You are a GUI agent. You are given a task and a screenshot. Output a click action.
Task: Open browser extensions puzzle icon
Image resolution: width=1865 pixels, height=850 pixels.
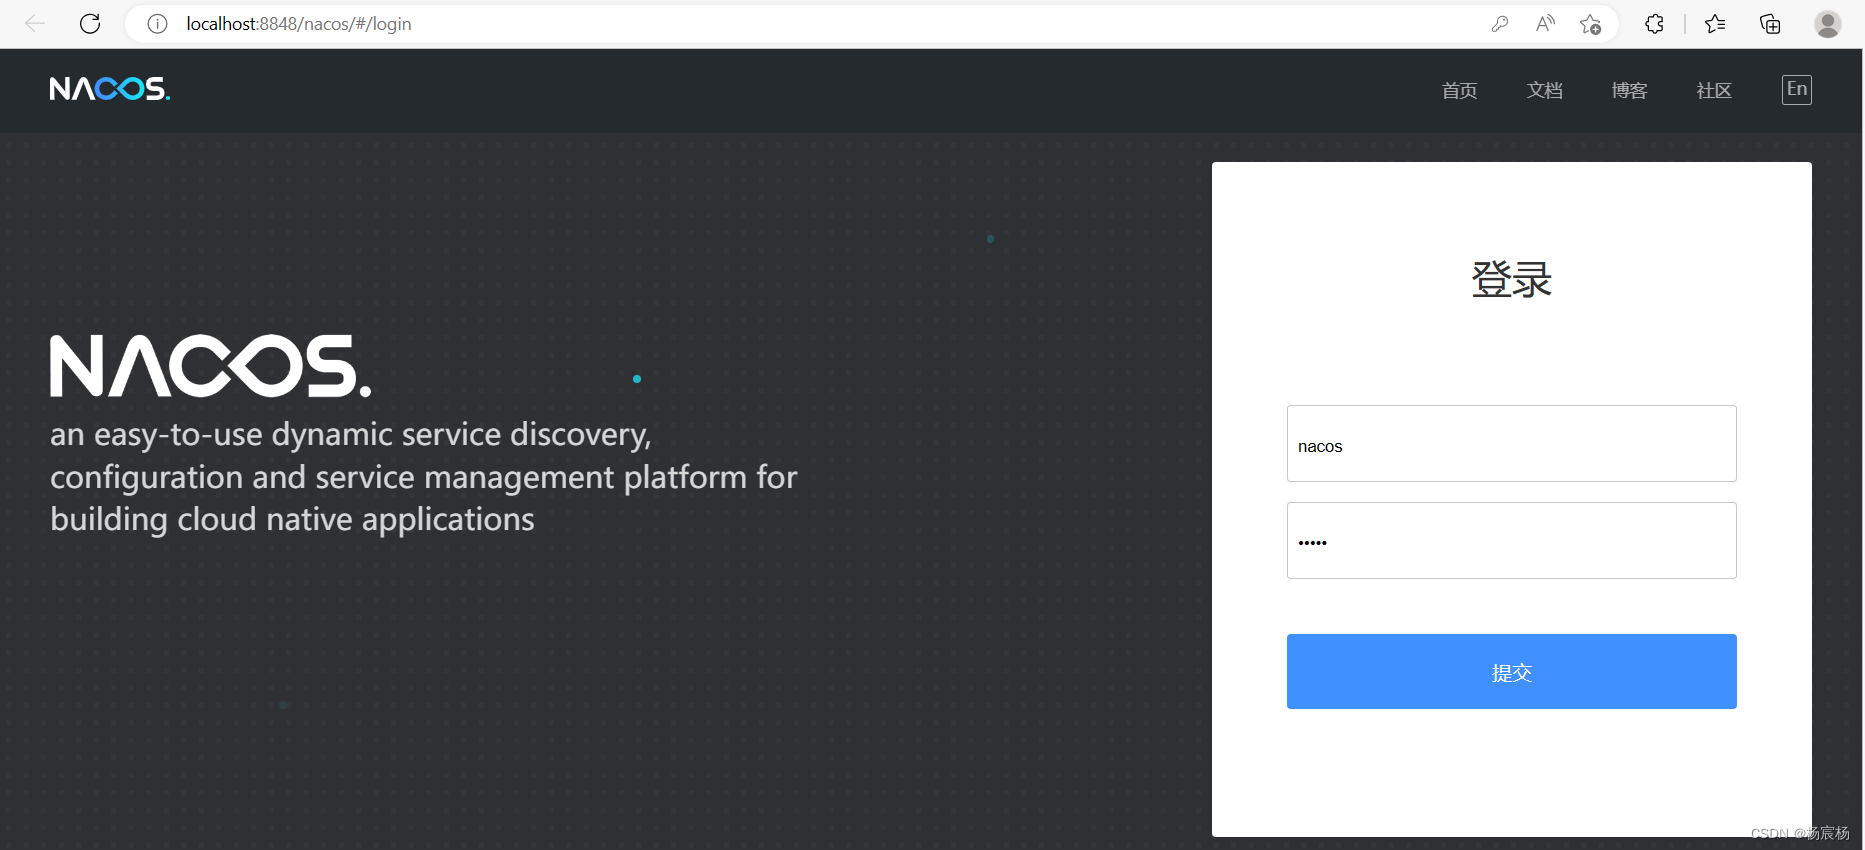coord(1655,24)
